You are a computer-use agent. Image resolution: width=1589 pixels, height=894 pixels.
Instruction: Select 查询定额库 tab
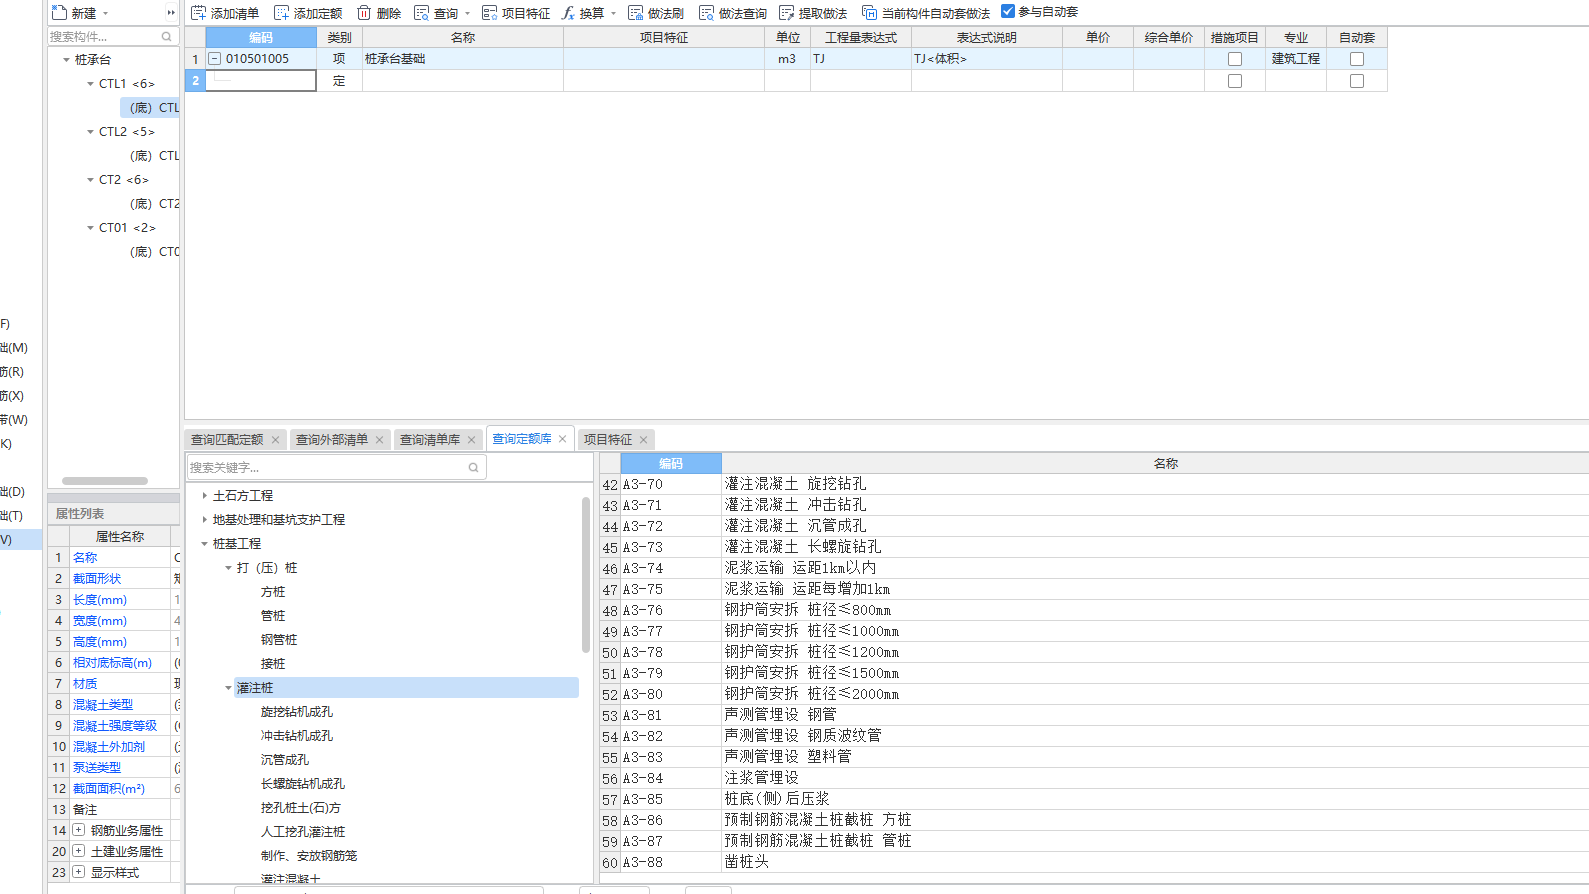coord(522,439)
